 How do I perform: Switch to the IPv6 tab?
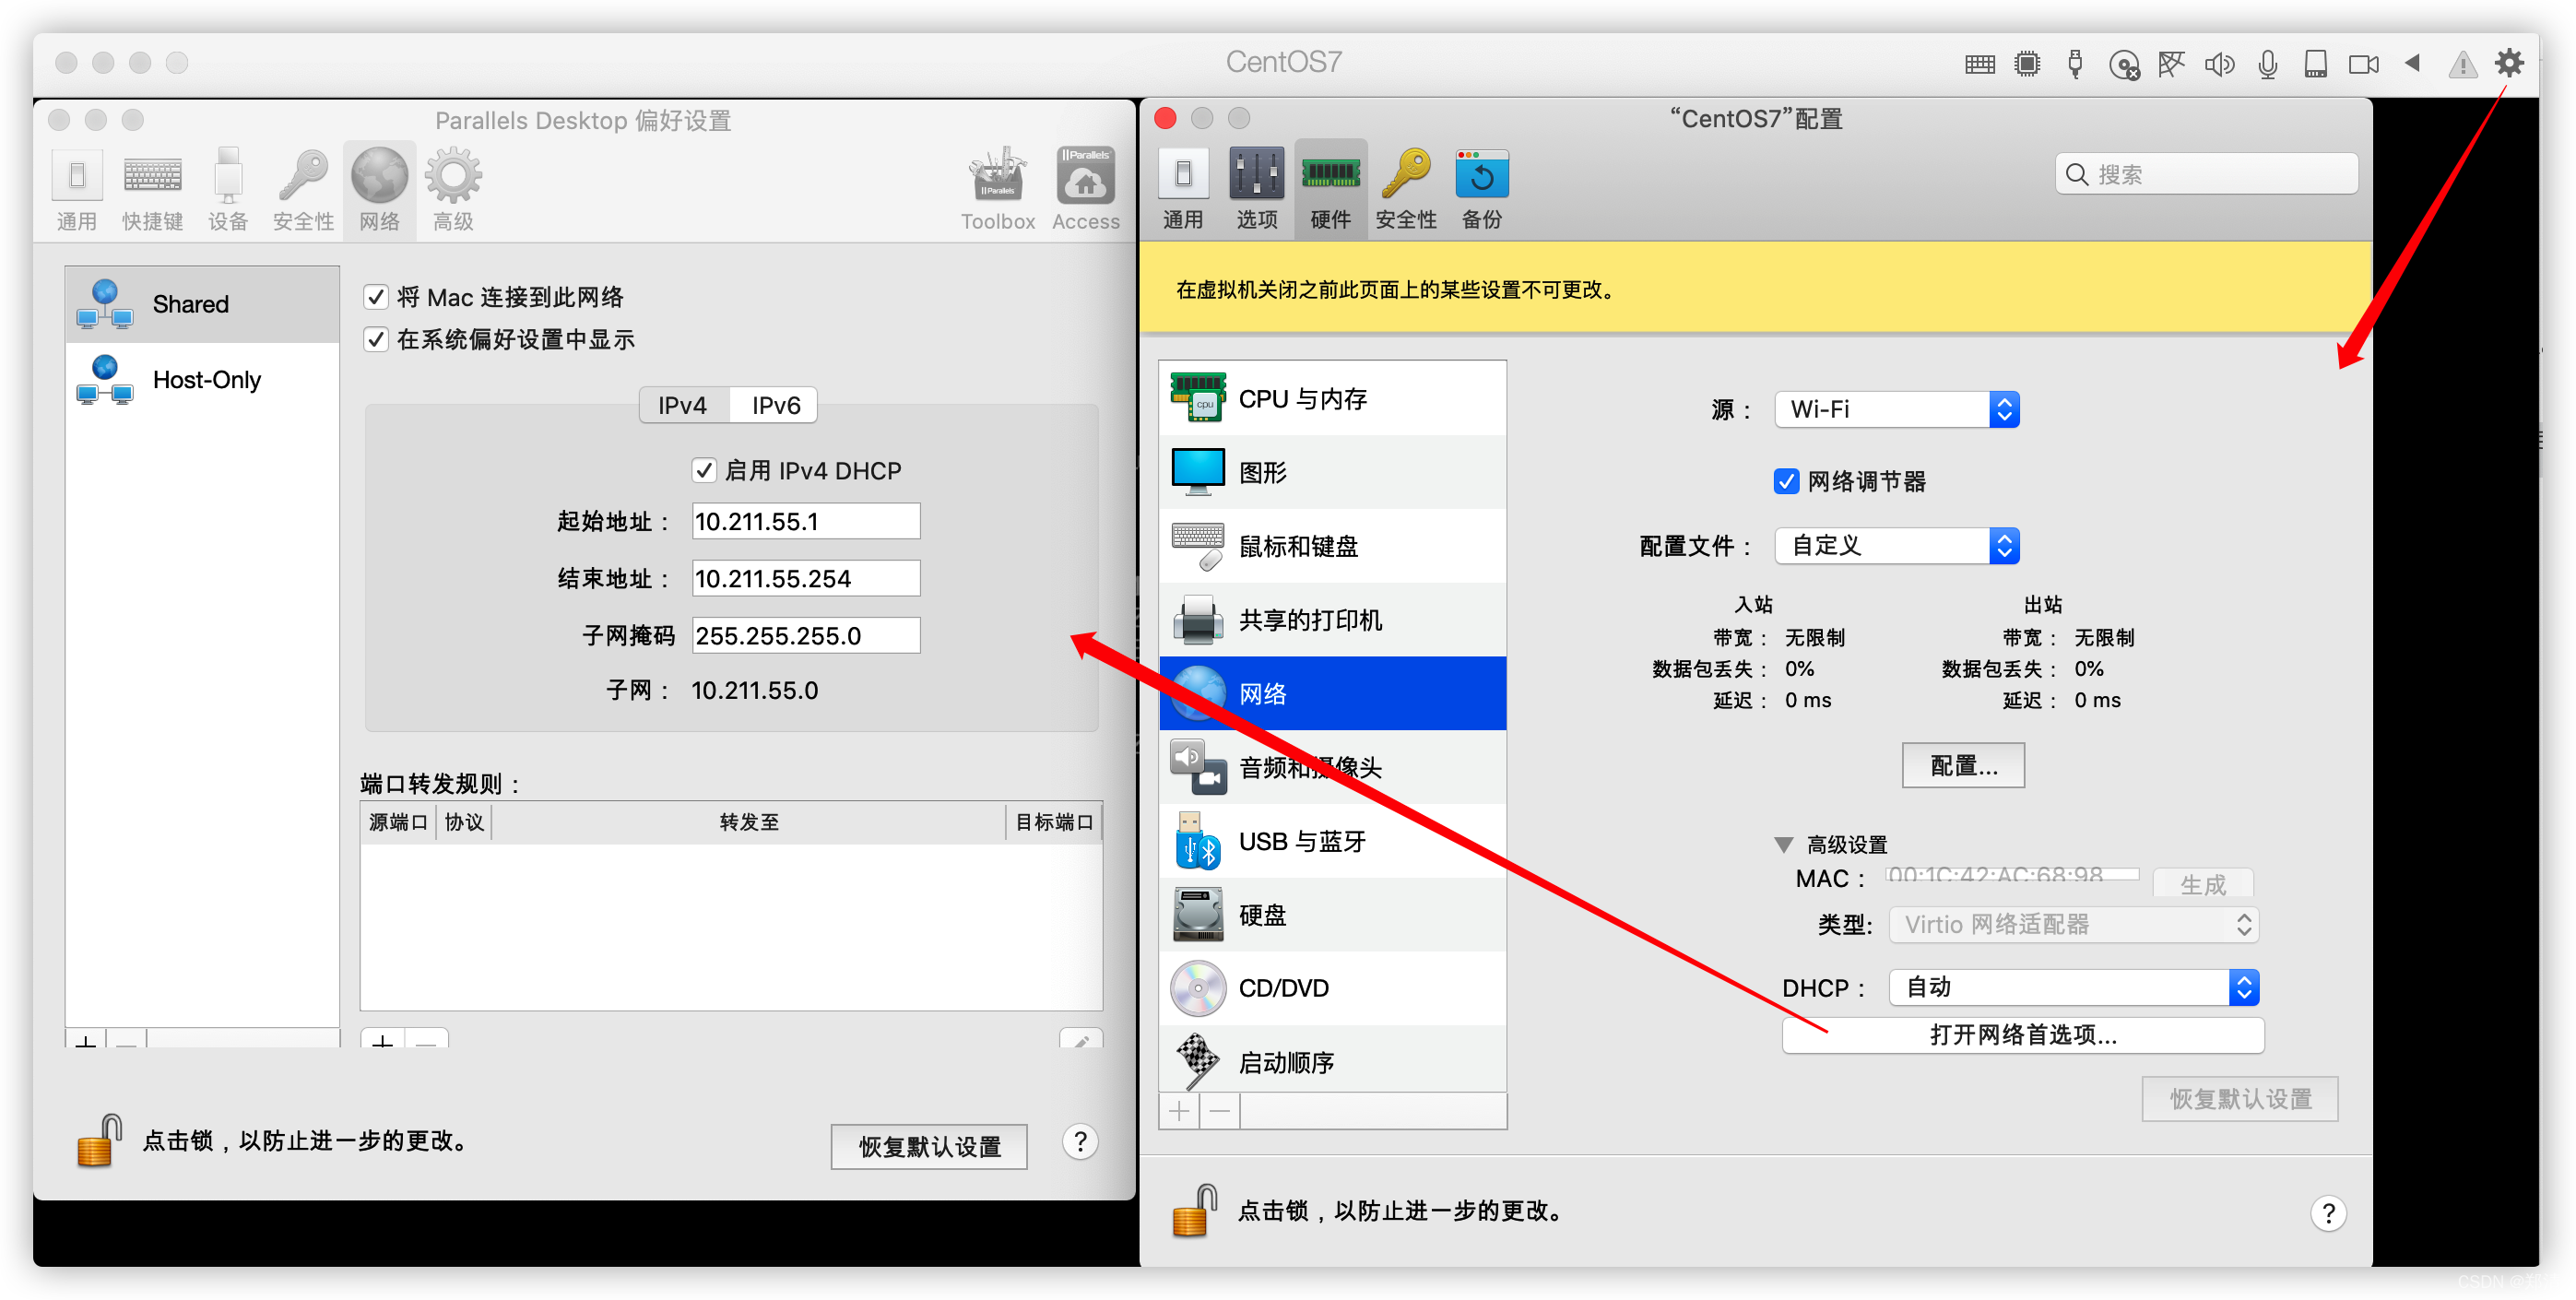coord(776,405)
